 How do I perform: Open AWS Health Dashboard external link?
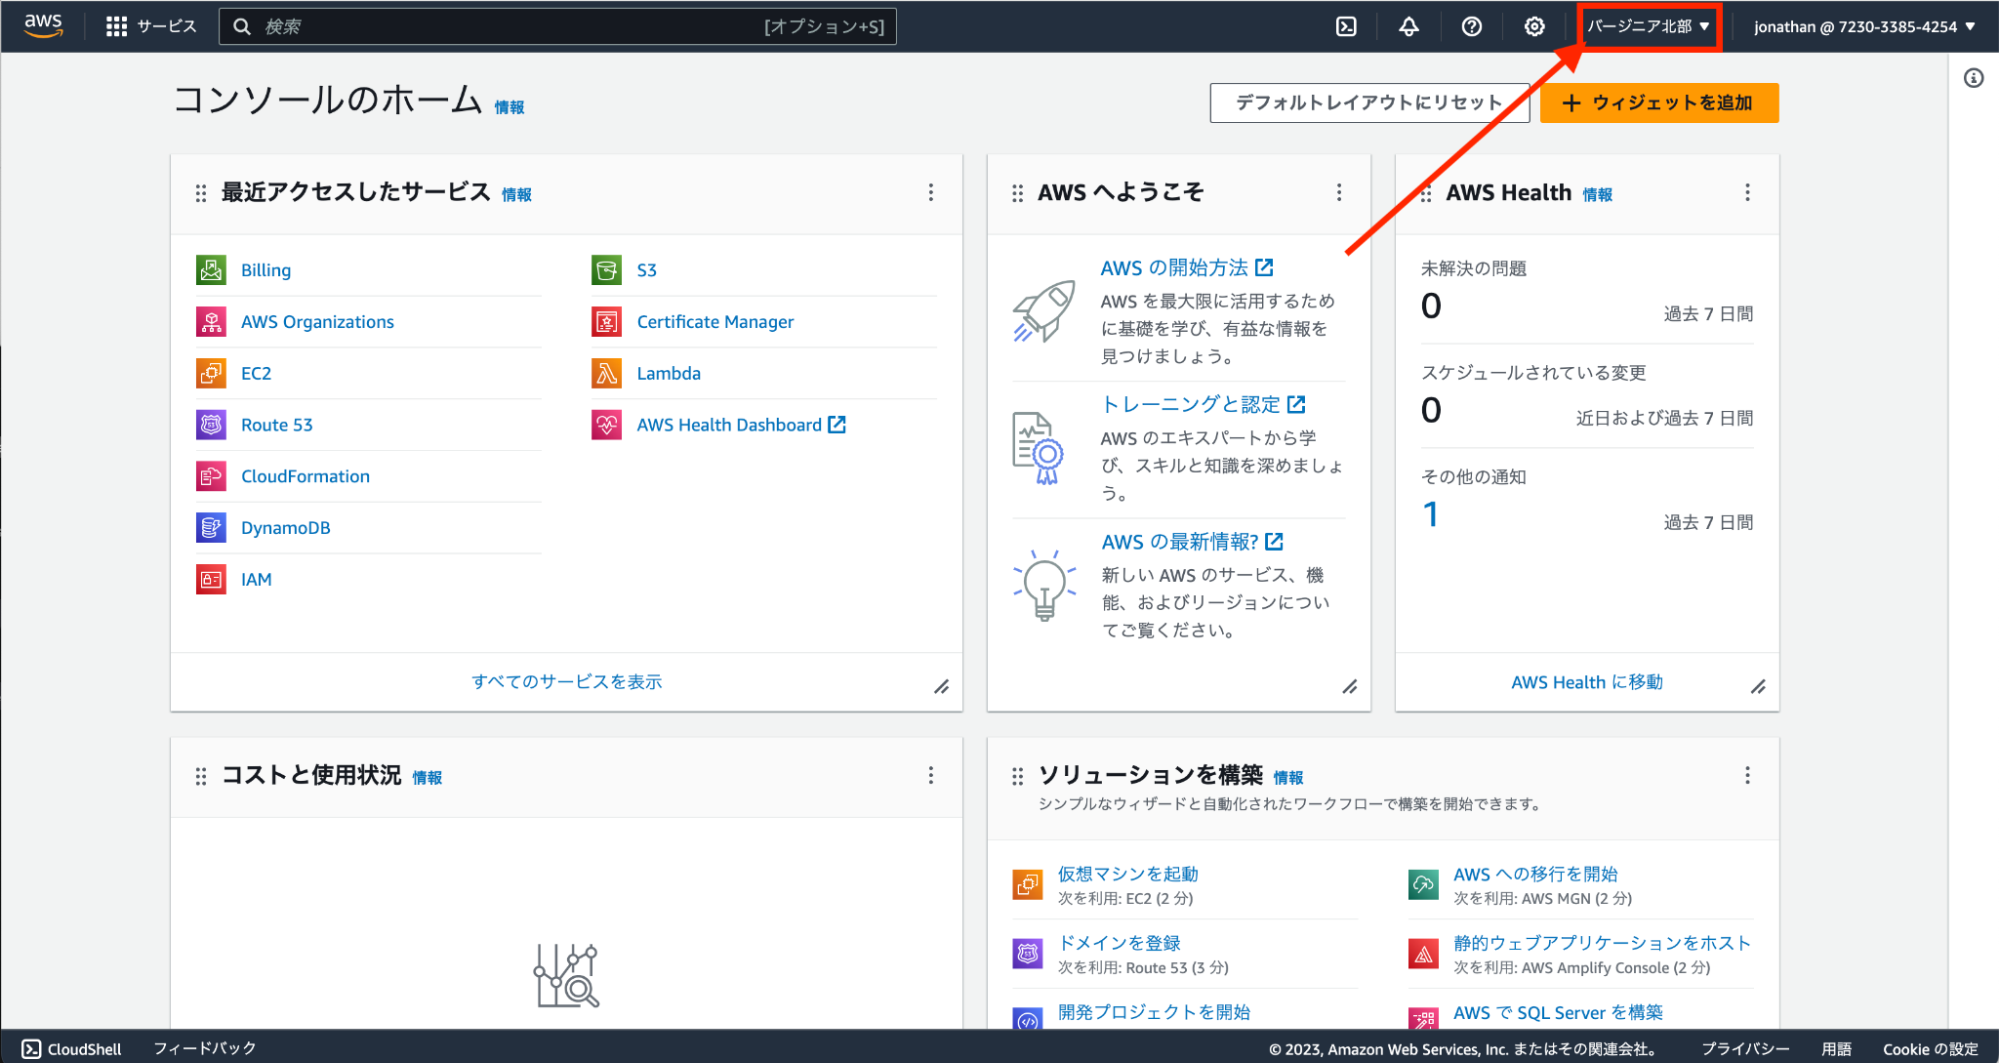coord(741,424)
